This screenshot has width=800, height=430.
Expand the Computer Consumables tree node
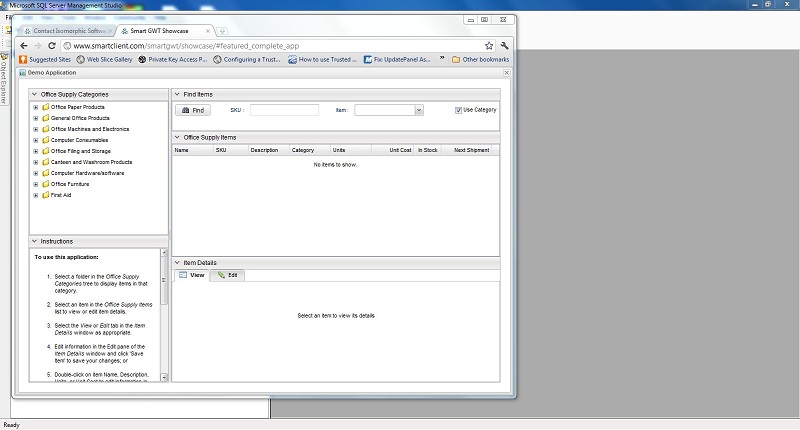(36, 140)
